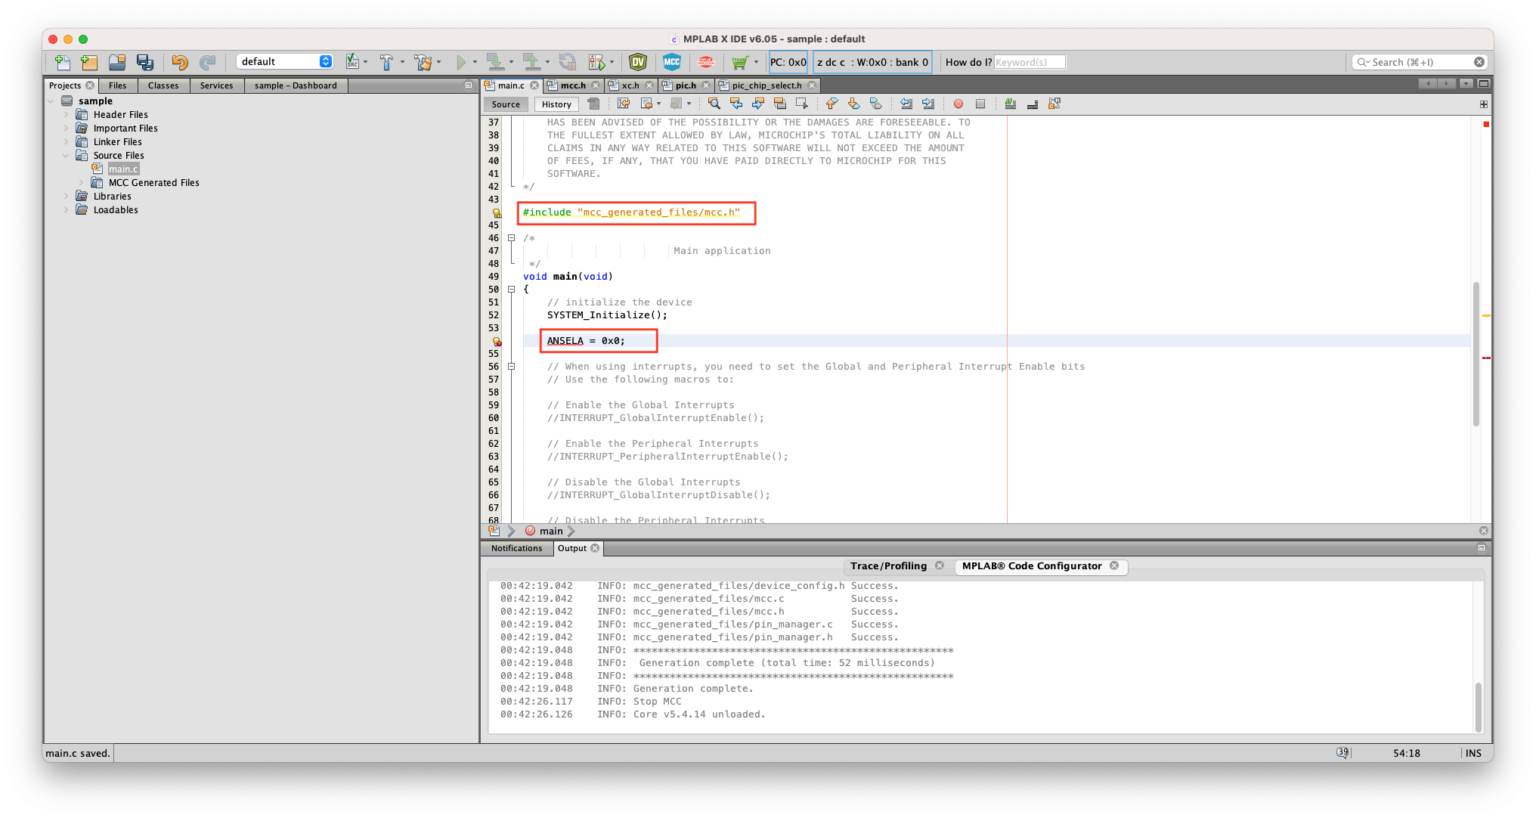Click the magnifier Find Selection icon
The width and height of the screenshot is (1536, 818).
pyautogui.click(x=714, y=104)
